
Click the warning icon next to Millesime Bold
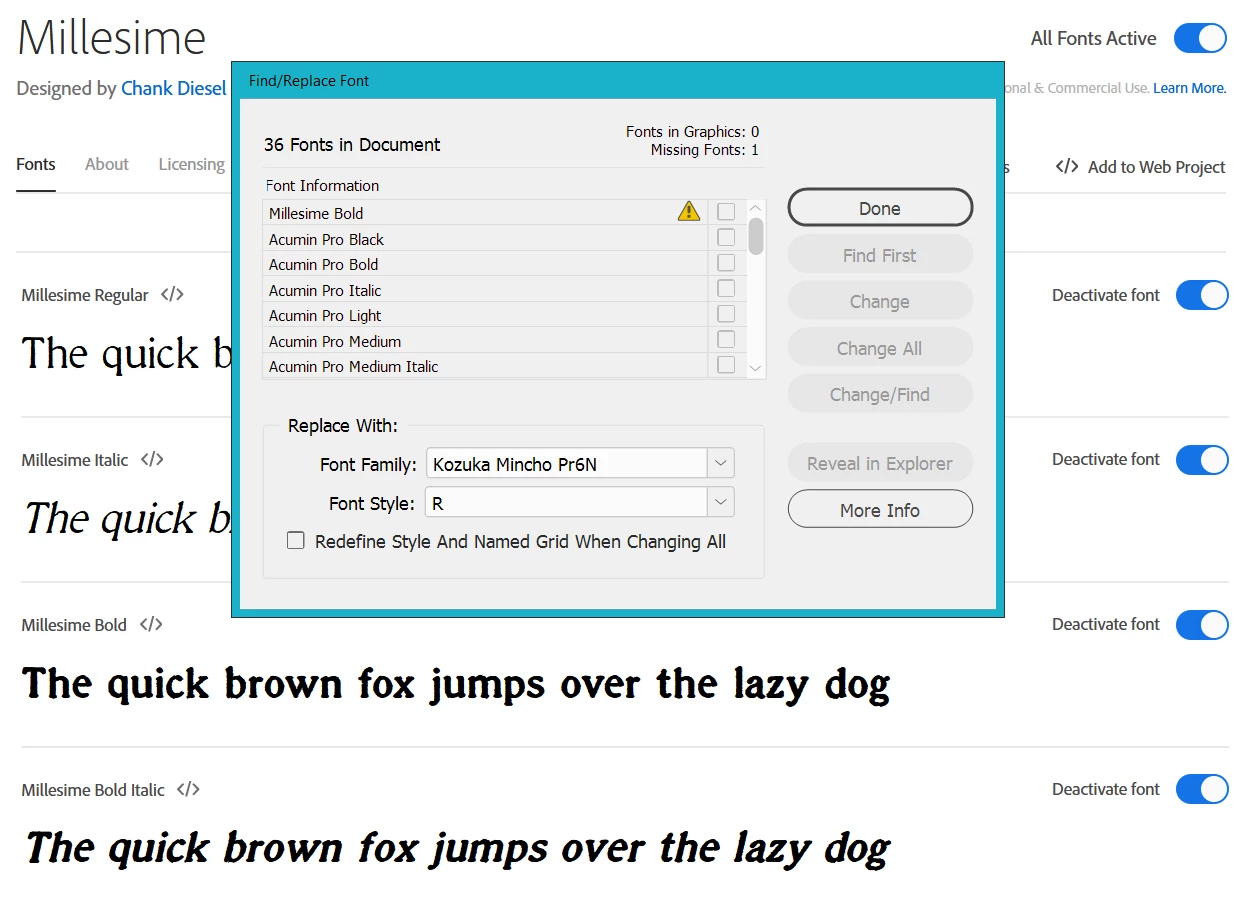[x=689, y=211]
